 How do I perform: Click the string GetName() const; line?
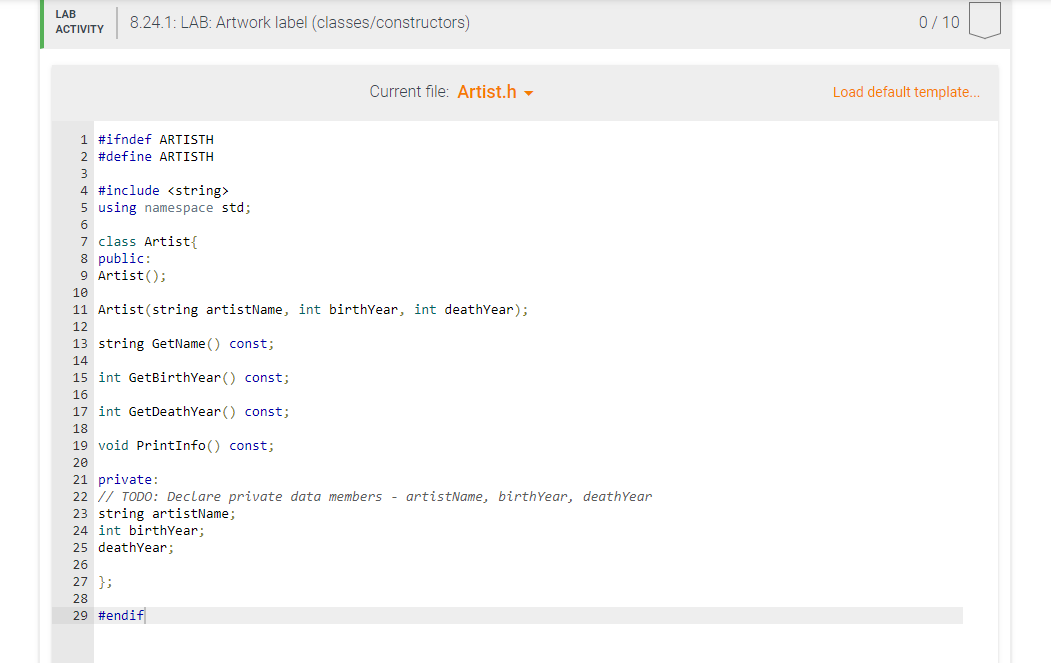click(186, 344)
